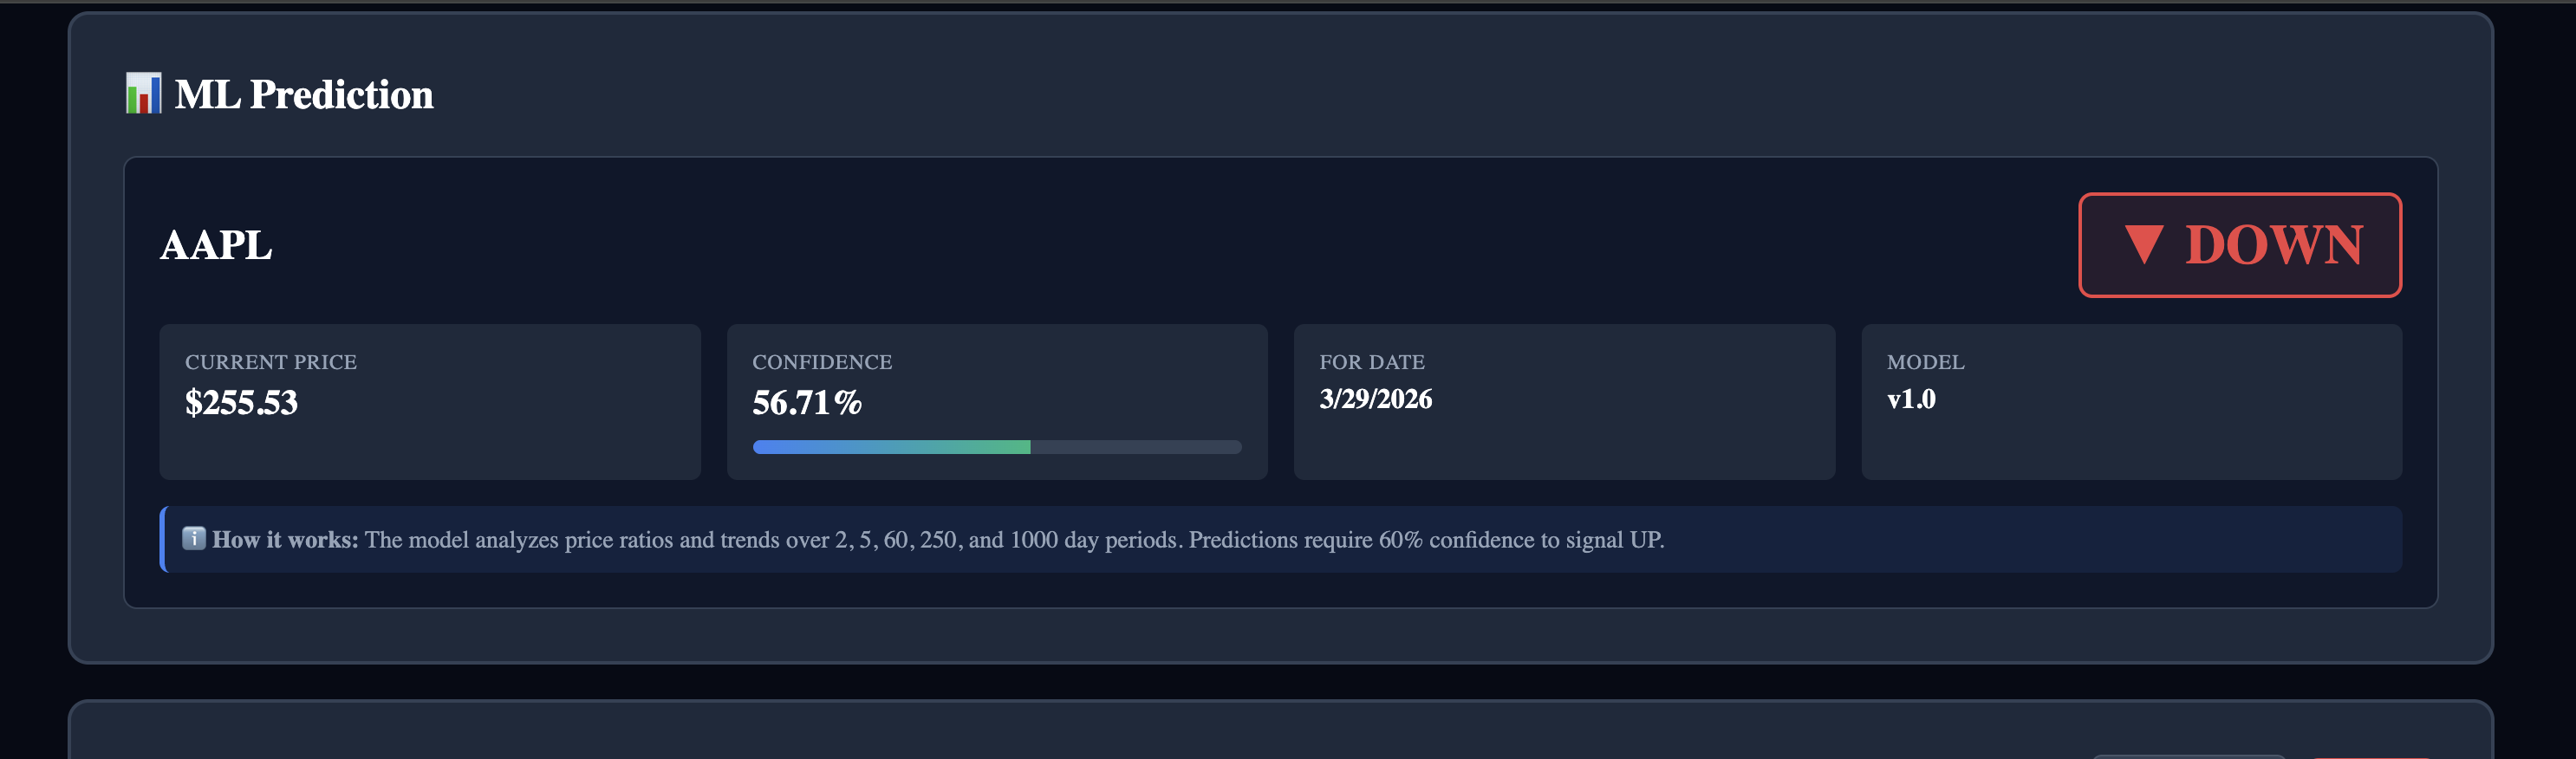Click the CURRENT PRICE label
Image resolution: width=2576 pixels, height=759 pixels.
(271, 362)
